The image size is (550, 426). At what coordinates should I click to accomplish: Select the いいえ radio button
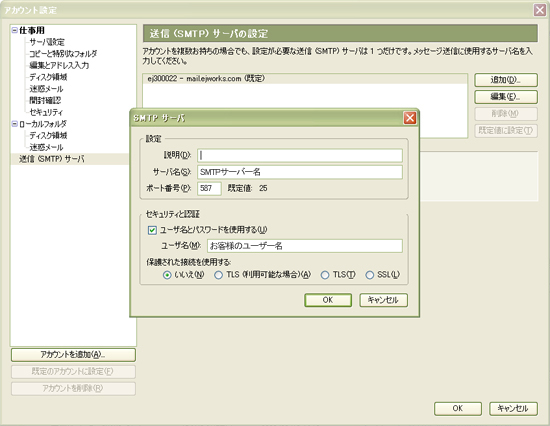[x=167, y=275]
